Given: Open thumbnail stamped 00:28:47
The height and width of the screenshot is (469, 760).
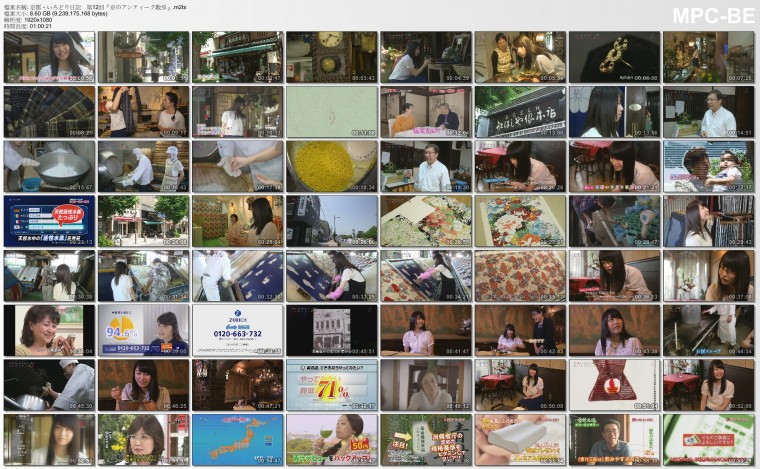Looking at the screenshot, I should pyautogui.click(x=614, y=221).
